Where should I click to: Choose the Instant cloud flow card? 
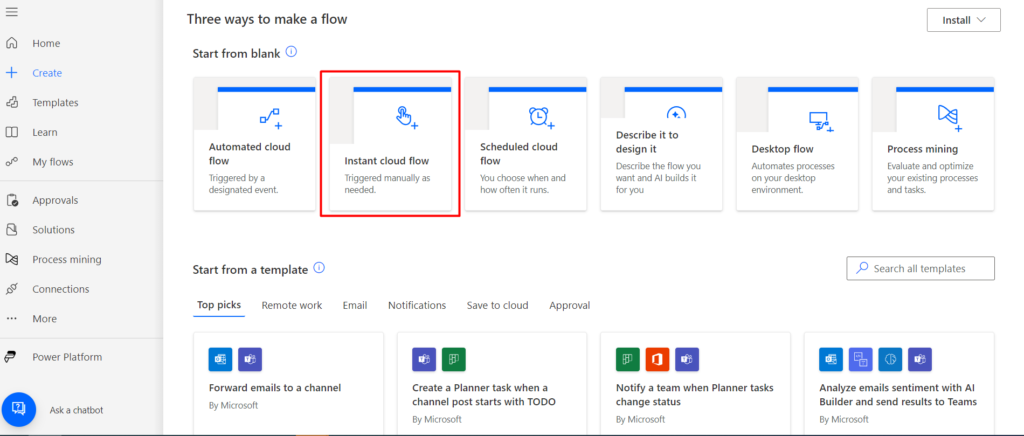click(390, 144)
